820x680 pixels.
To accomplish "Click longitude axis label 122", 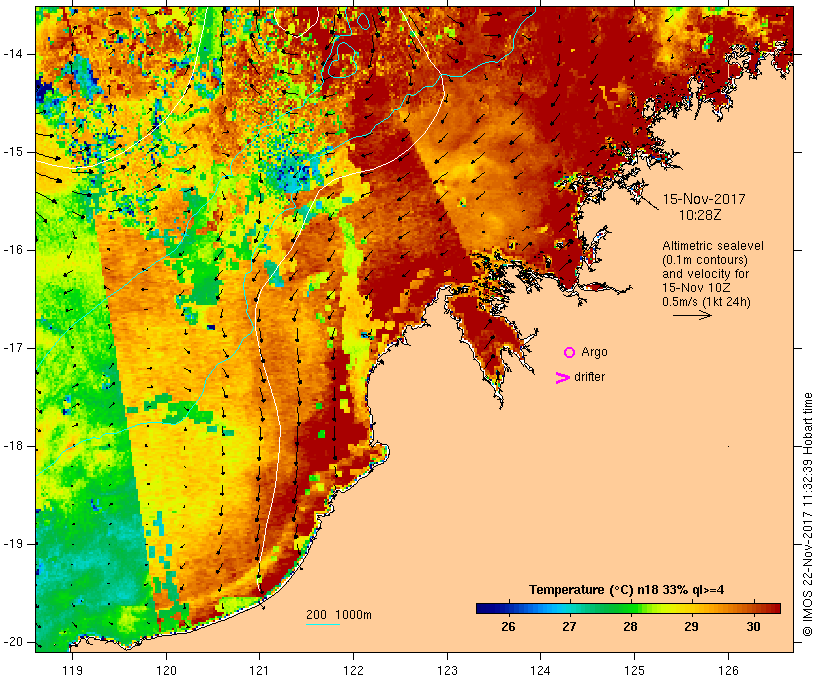I will (x=353, y=670).
